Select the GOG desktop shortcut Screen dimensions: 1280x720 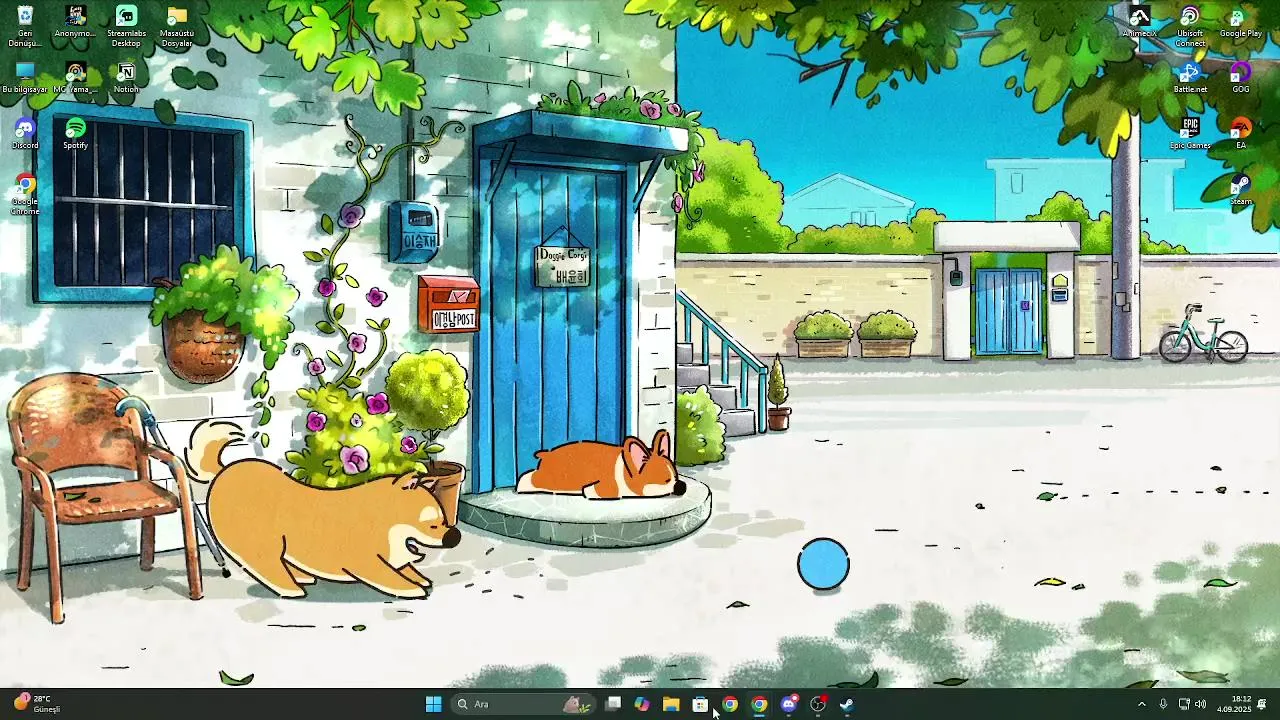tap(1240, 78)
